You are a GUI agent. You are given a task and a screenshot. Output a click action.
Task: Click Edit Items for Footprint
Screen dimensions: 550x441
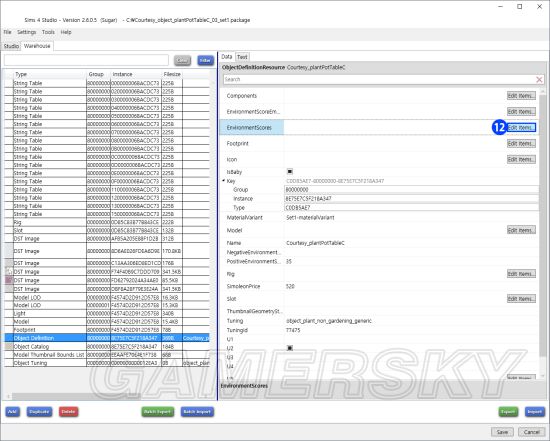click(x=521, y=143)
